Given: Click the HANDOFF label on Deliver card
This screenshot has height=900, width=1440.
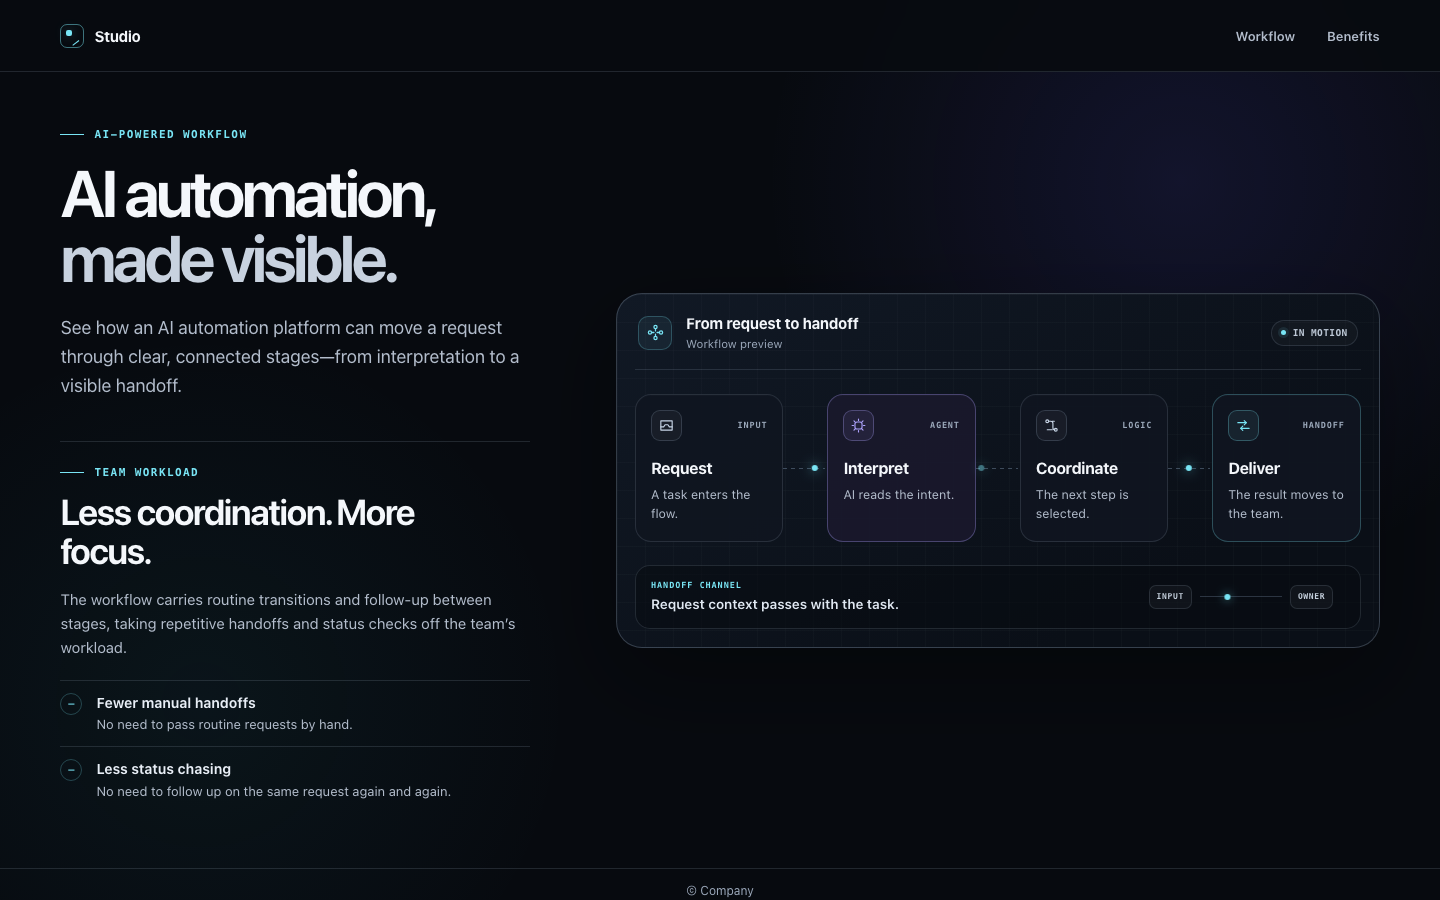Looking at the screenshot, I should pos(1323,426).
